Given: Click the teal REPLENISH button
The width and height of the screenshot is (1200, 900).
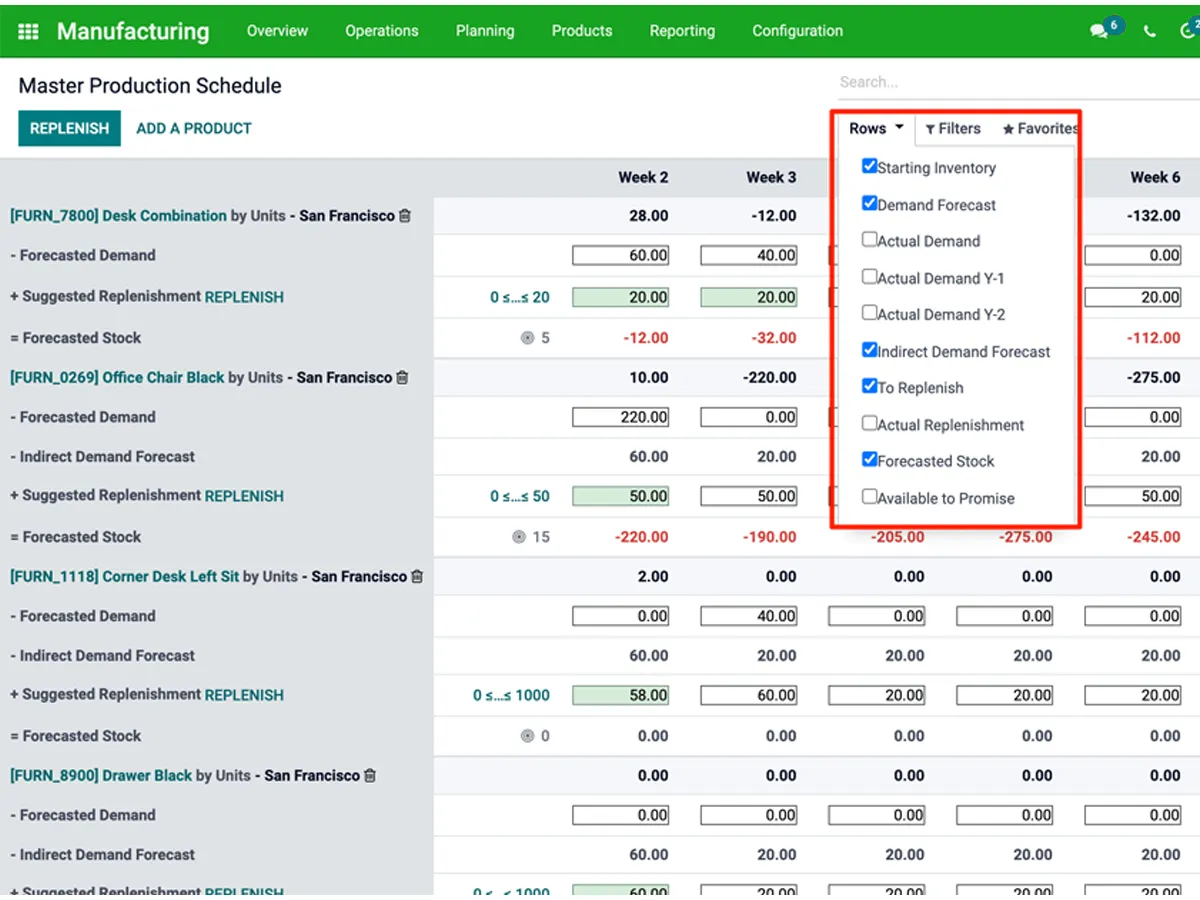Looking at the screenshot, I should [x=69, y=128].
